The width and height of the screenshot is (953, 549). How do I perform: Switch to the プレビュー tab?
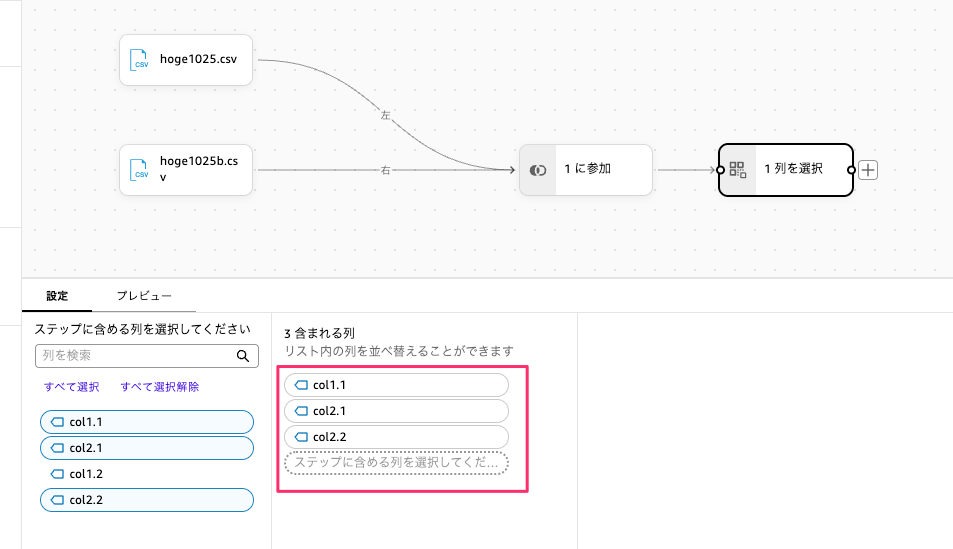[143, 296]
